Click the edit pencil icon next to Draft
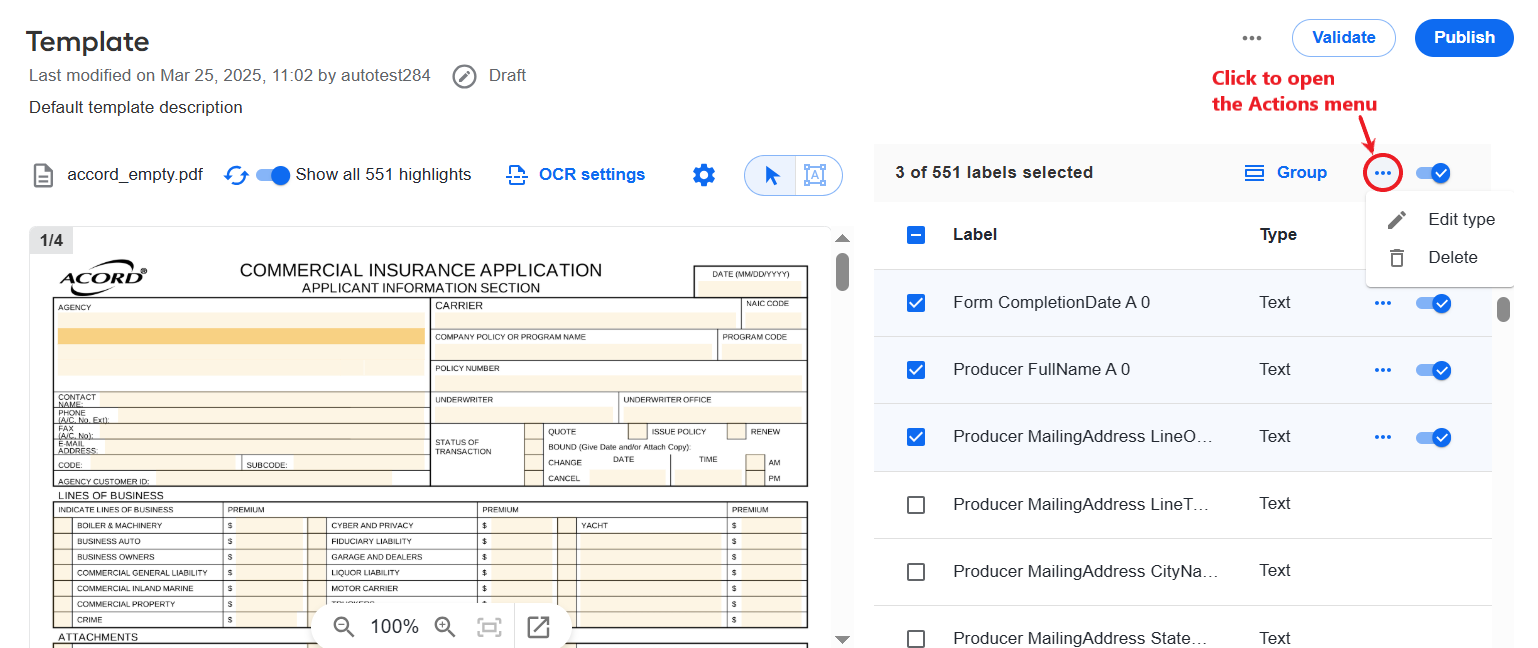Image resolution: width=1538 pixels, height=648 pixels. click(464, 76)
